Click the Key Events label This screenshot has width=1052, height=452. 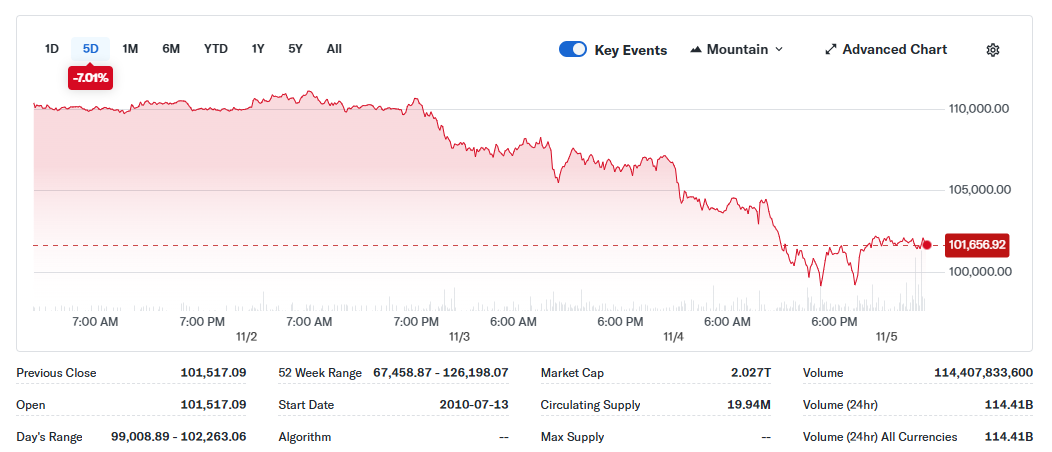[x=630, y=50]
